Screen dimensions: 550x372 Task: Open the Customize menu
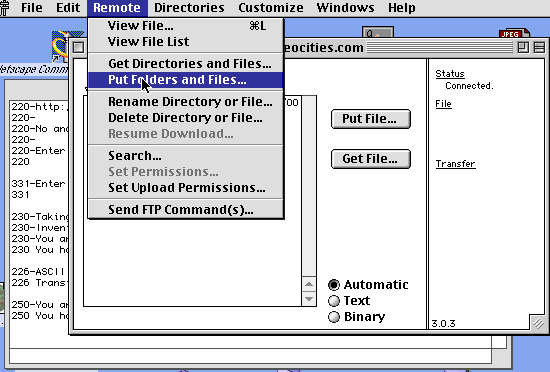[271, 8]
